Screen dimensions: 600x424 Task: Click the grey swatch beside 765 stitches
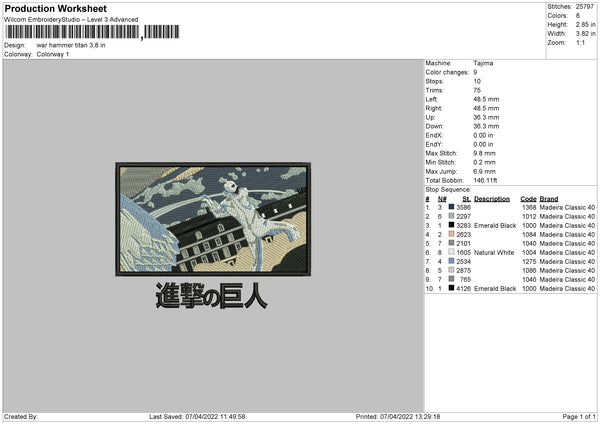(x=452, y=279)
